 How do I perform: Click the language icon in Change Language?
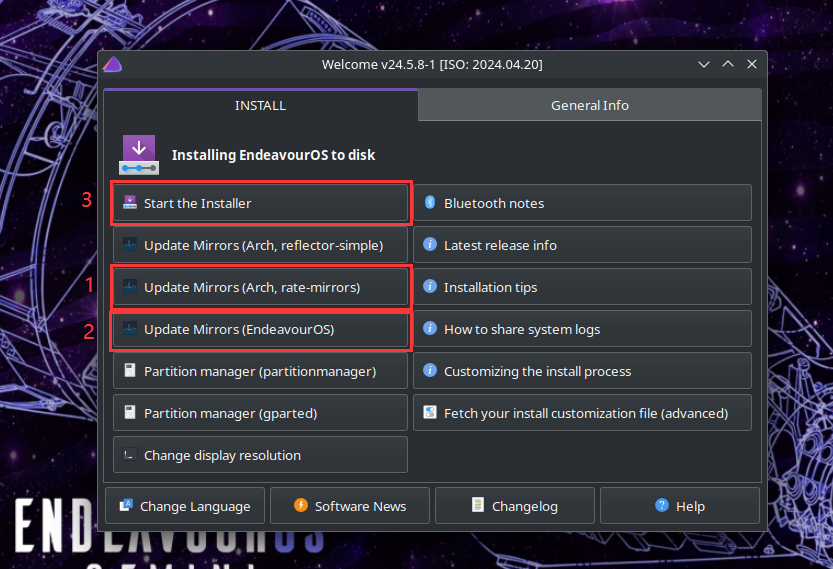tap(126, 505)
